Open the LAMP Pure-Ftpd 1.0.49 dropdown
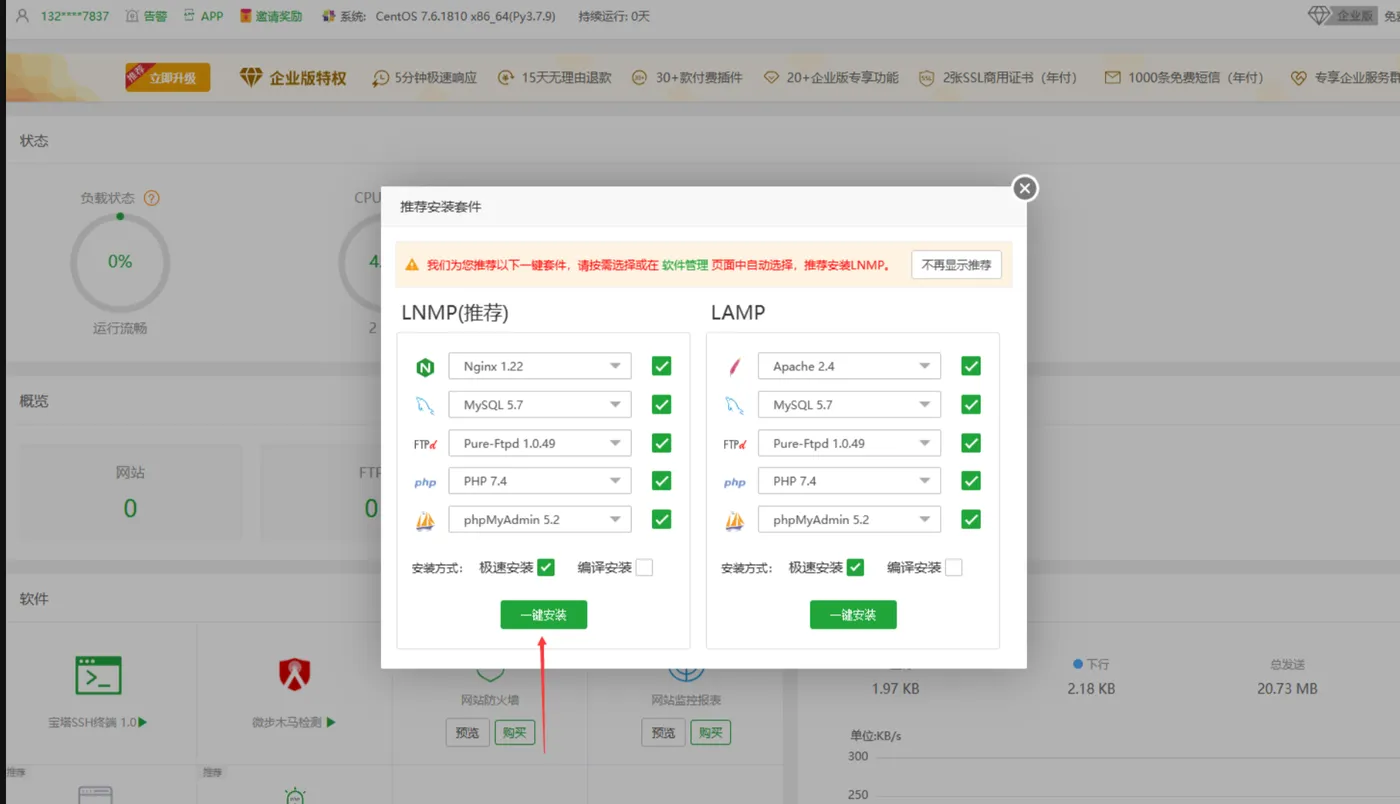The image size is (1400, 804). tap(849, 443)
